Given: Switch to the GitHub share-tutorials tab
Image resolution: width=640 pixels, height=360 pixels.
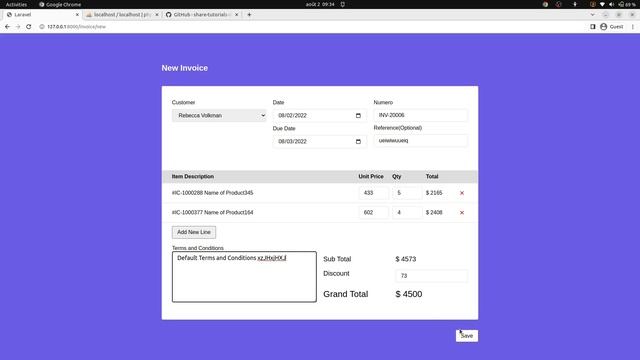Looking at the screenshot, I should tap(202, 15).
